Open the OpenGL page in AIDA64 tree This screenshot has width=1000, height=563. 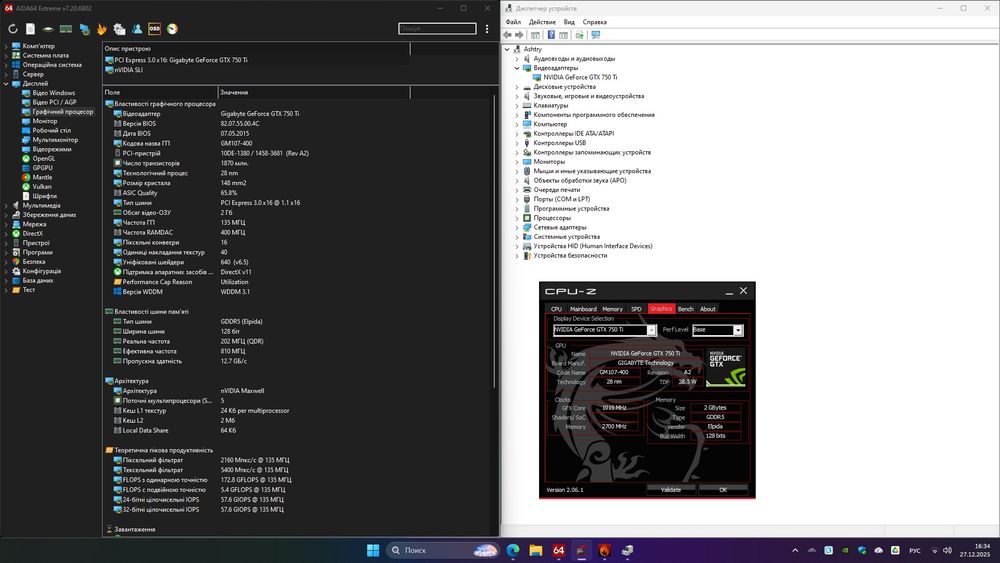point(43,159)
